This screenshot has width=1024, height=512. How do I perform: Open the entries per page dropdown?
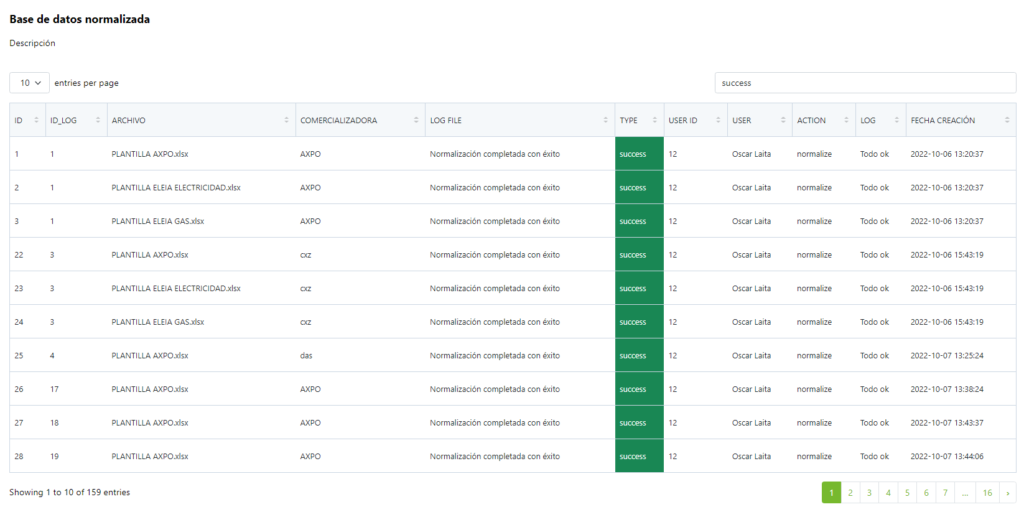29,83
